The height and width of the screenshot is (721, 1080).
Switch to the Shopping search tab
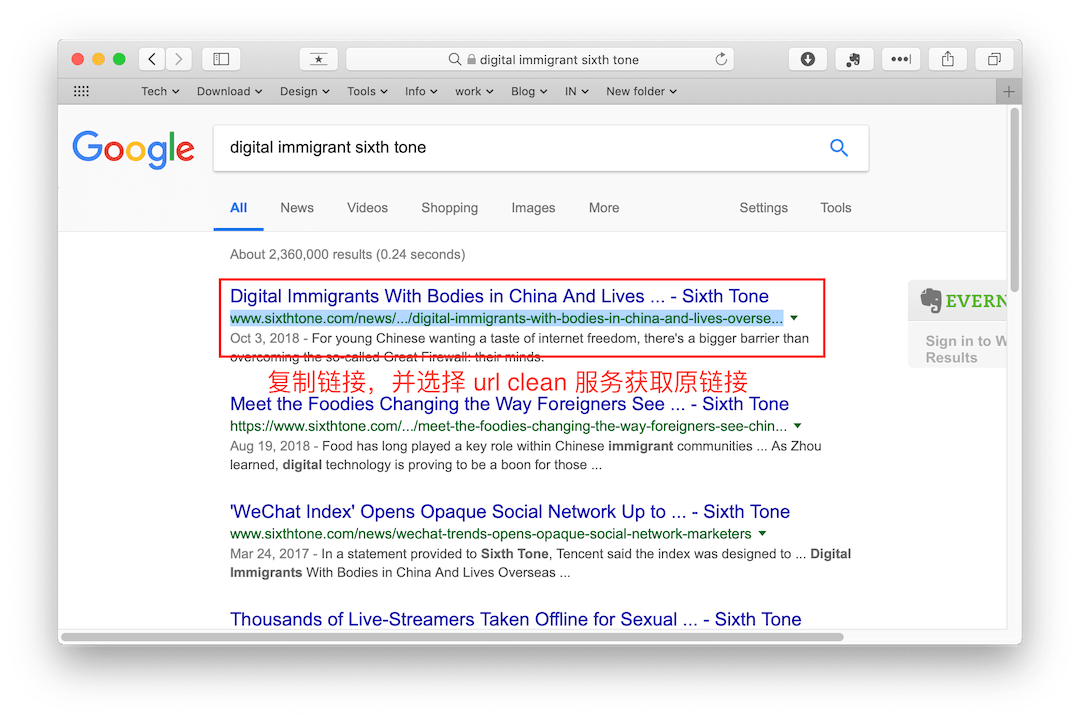450,208
